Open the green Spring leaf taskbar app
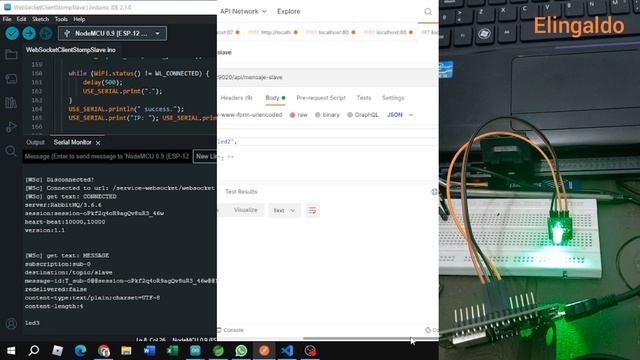The height and width of the screenshot is (360, 640). pos(218,351)
